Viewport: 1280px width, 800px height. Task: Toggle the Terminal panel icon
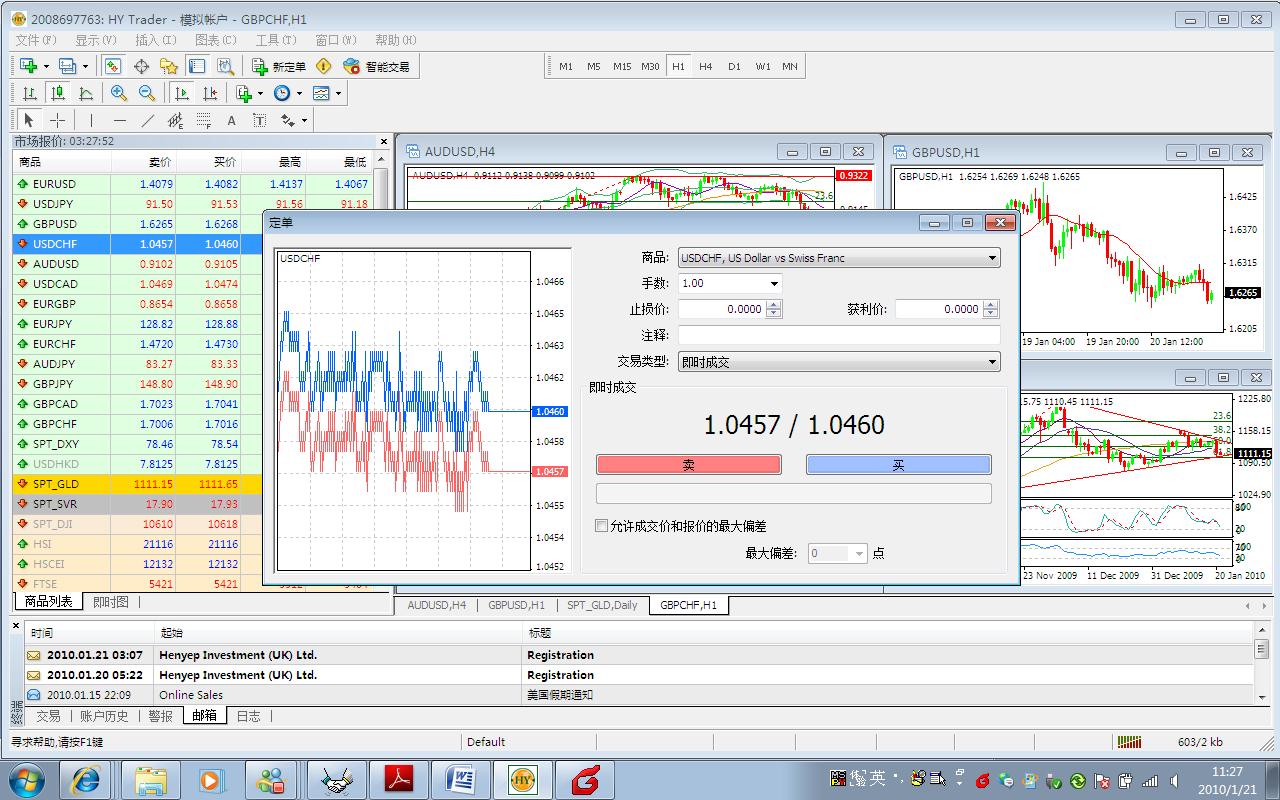tap(197, 66)
